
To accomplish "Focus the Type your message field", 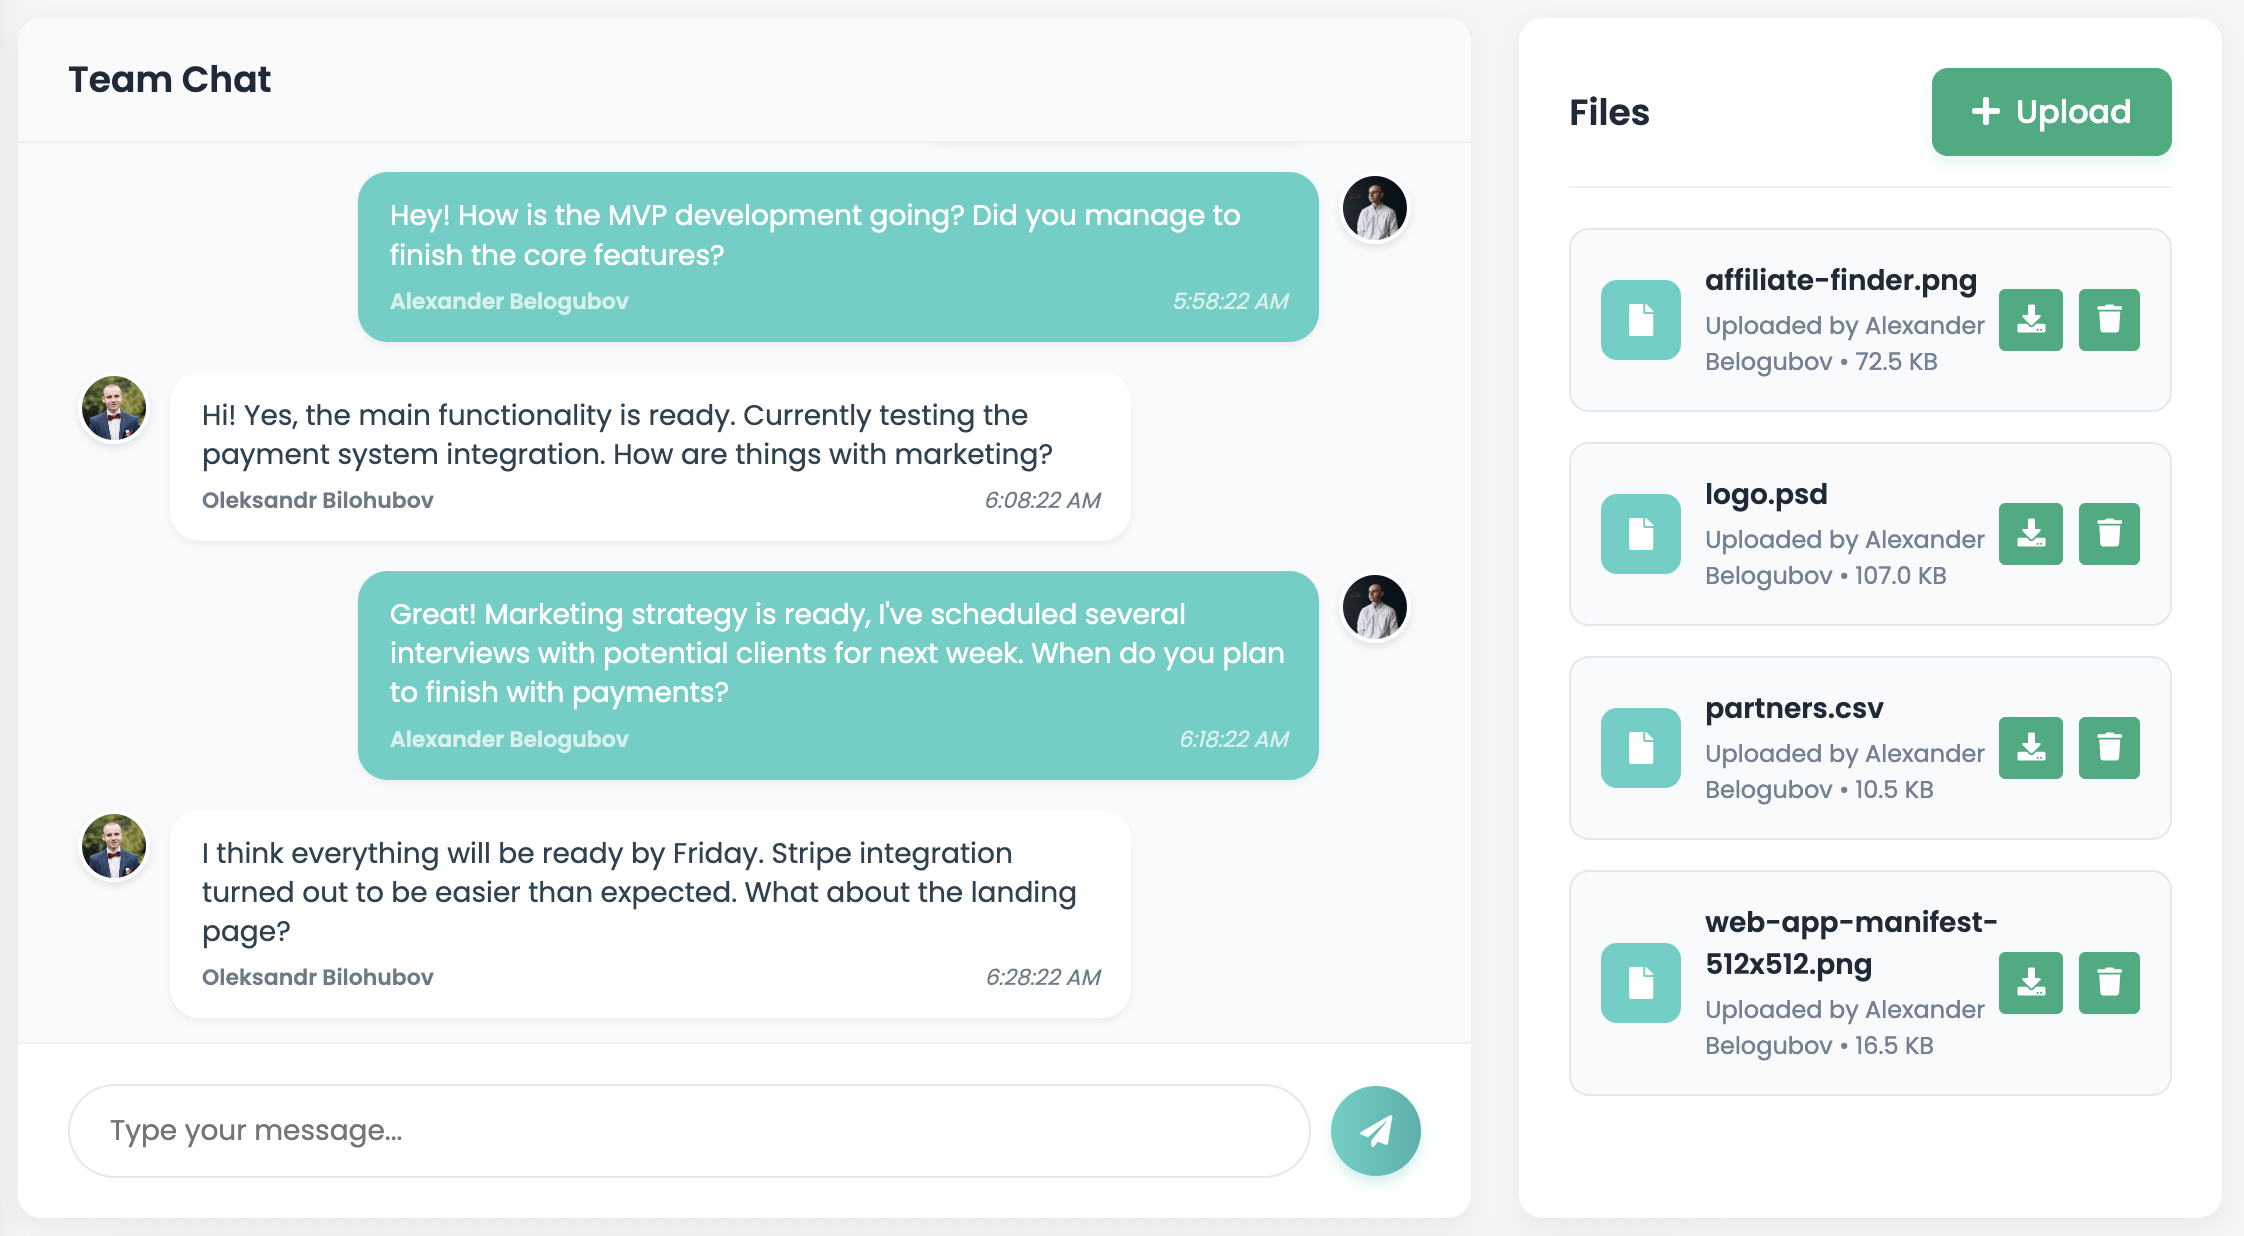I will 689,1131.
